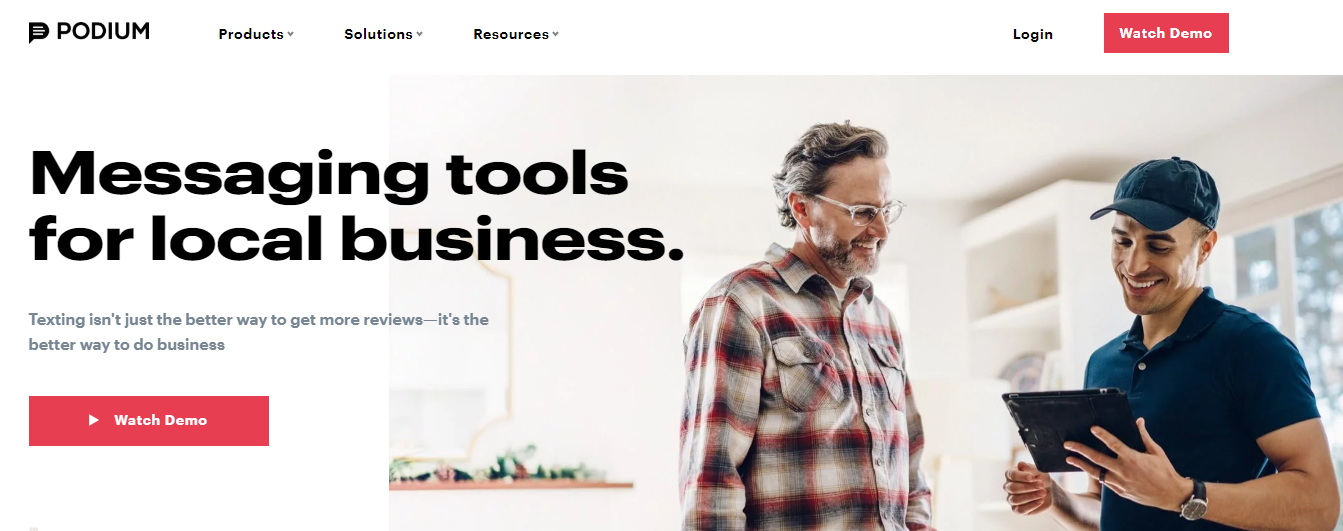Image resolution: width=1343 pixels, height=531 pixels.
Task: Click the 'Texting isn't just the better way' subtitle
Action: (x=259, y=332)
